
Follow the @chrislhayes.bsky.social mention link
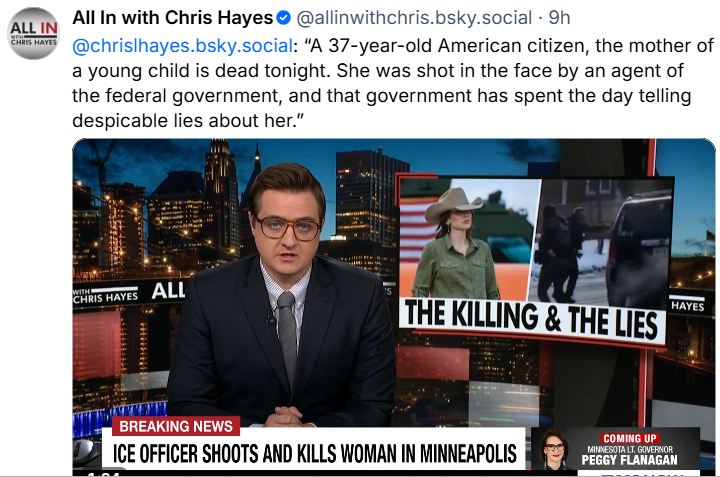click(182, 46)
